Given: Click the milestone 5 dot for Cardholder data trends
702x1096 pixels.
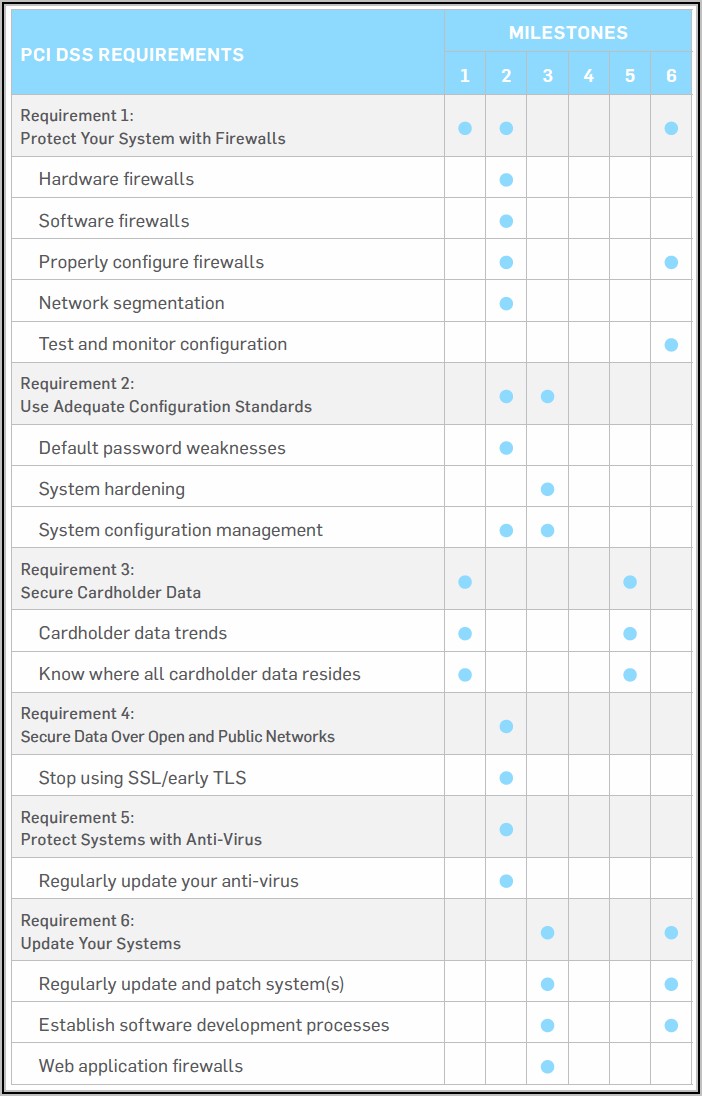Looking at the screenshot, I should [630, 633].
